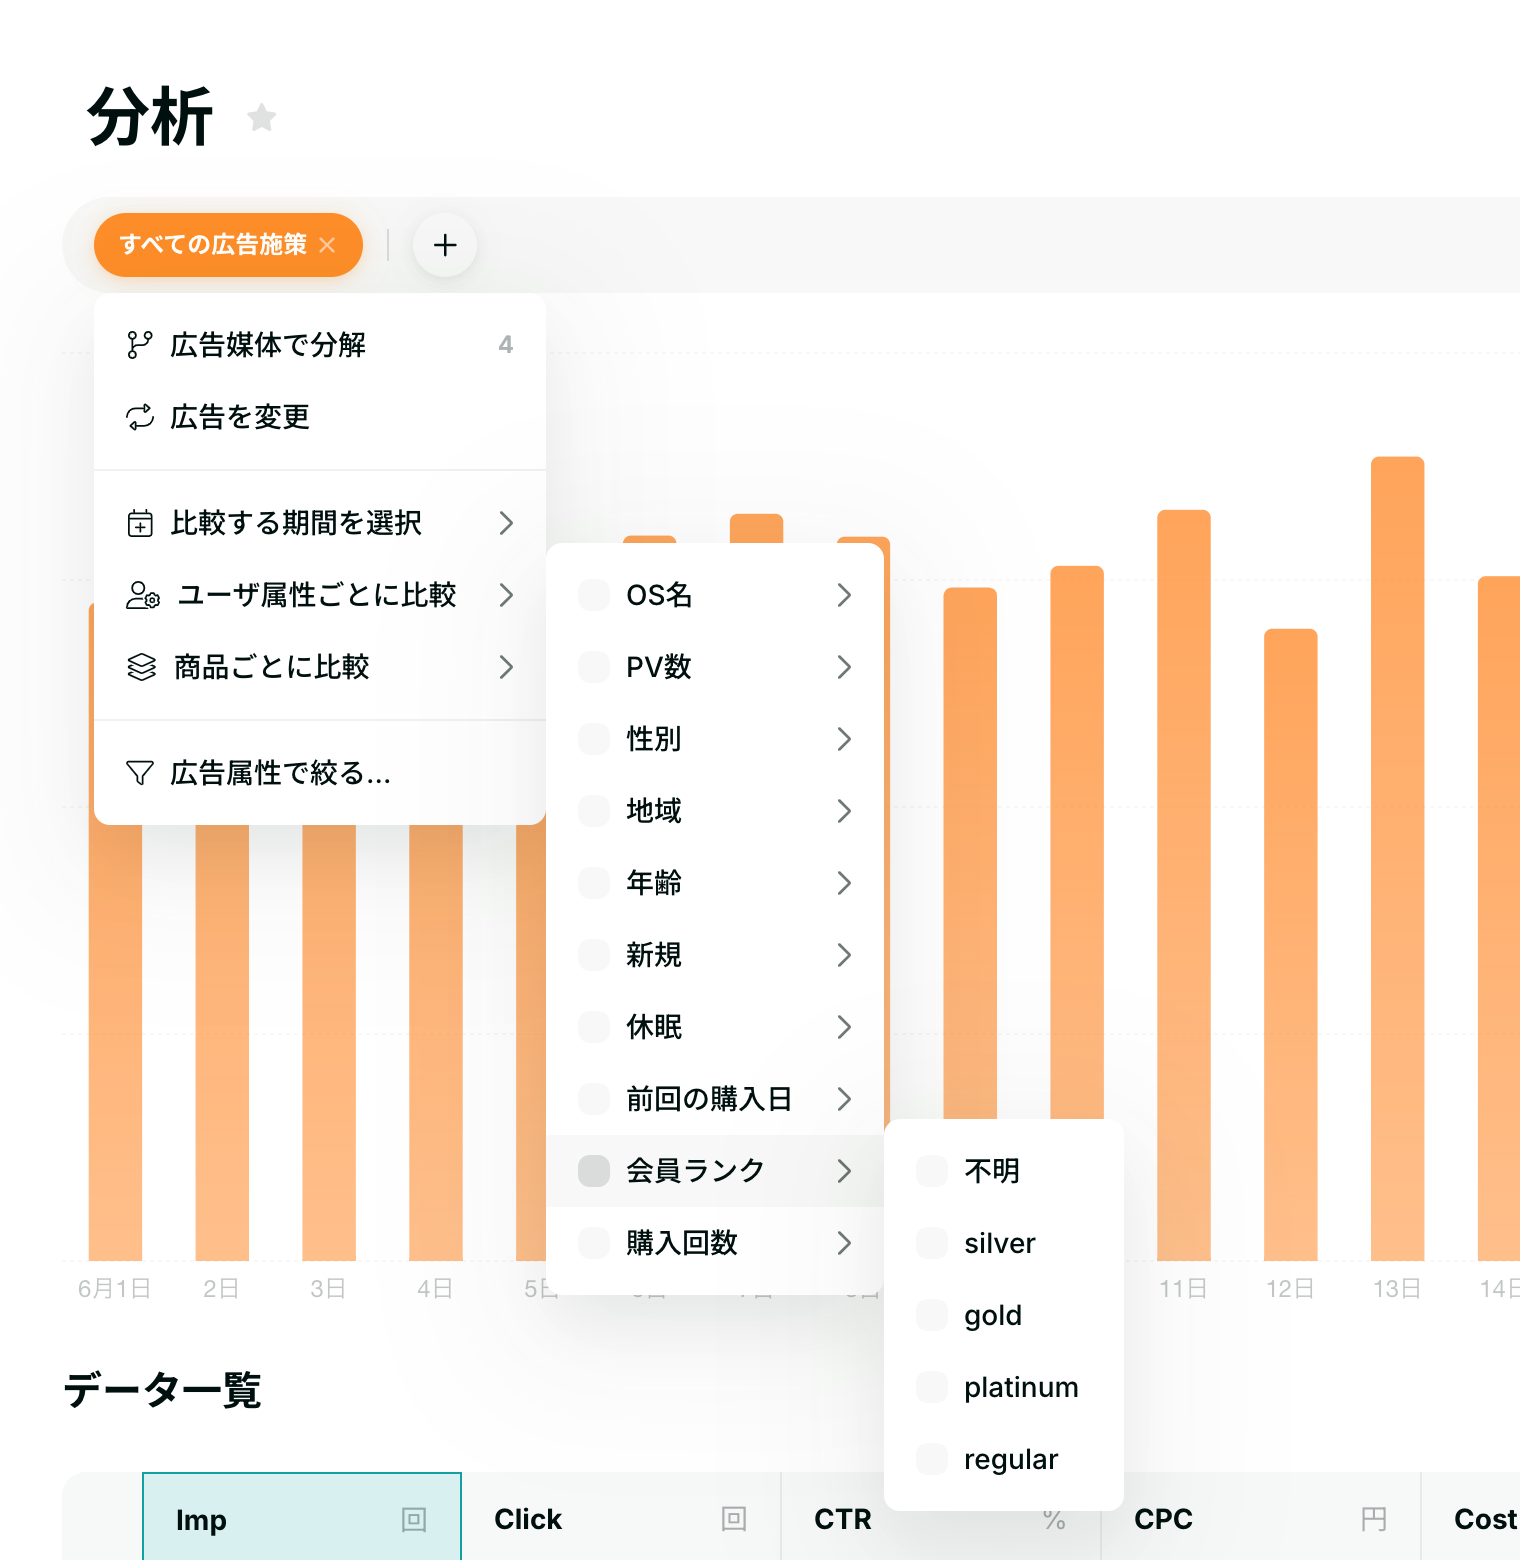This screenshot has width=1520, height=1560.
Task: Expand the chevron on ユーザ属性ごとに比較
Action: coord(506,595)
